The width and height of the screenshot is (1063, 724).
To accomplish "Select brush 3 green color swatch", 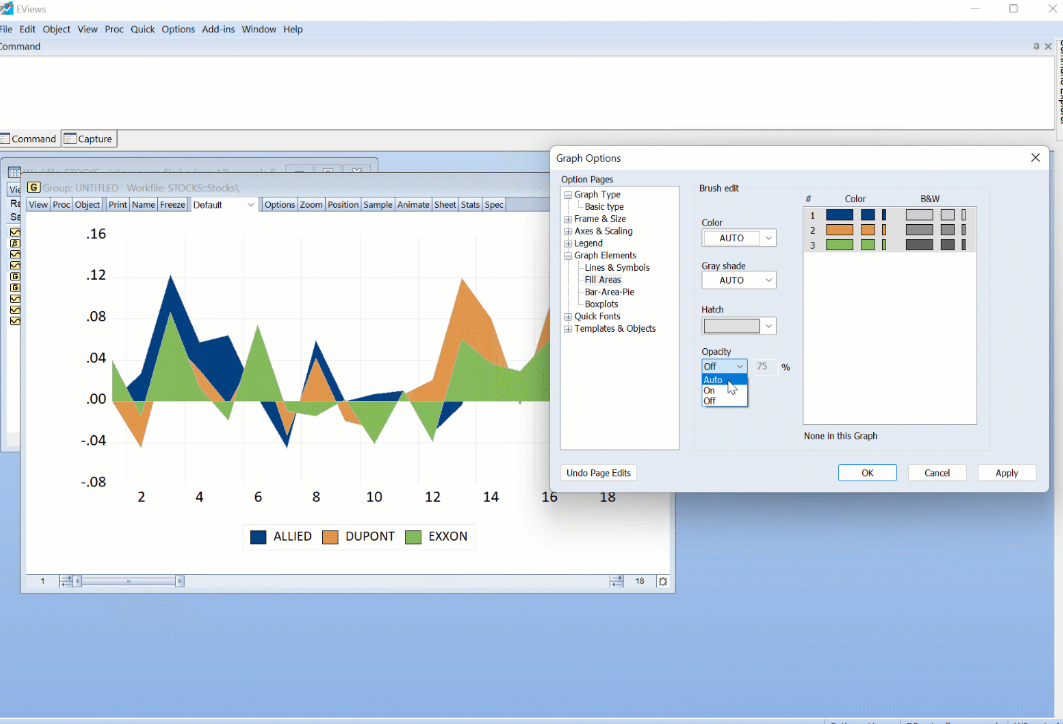I will point(839,245).
